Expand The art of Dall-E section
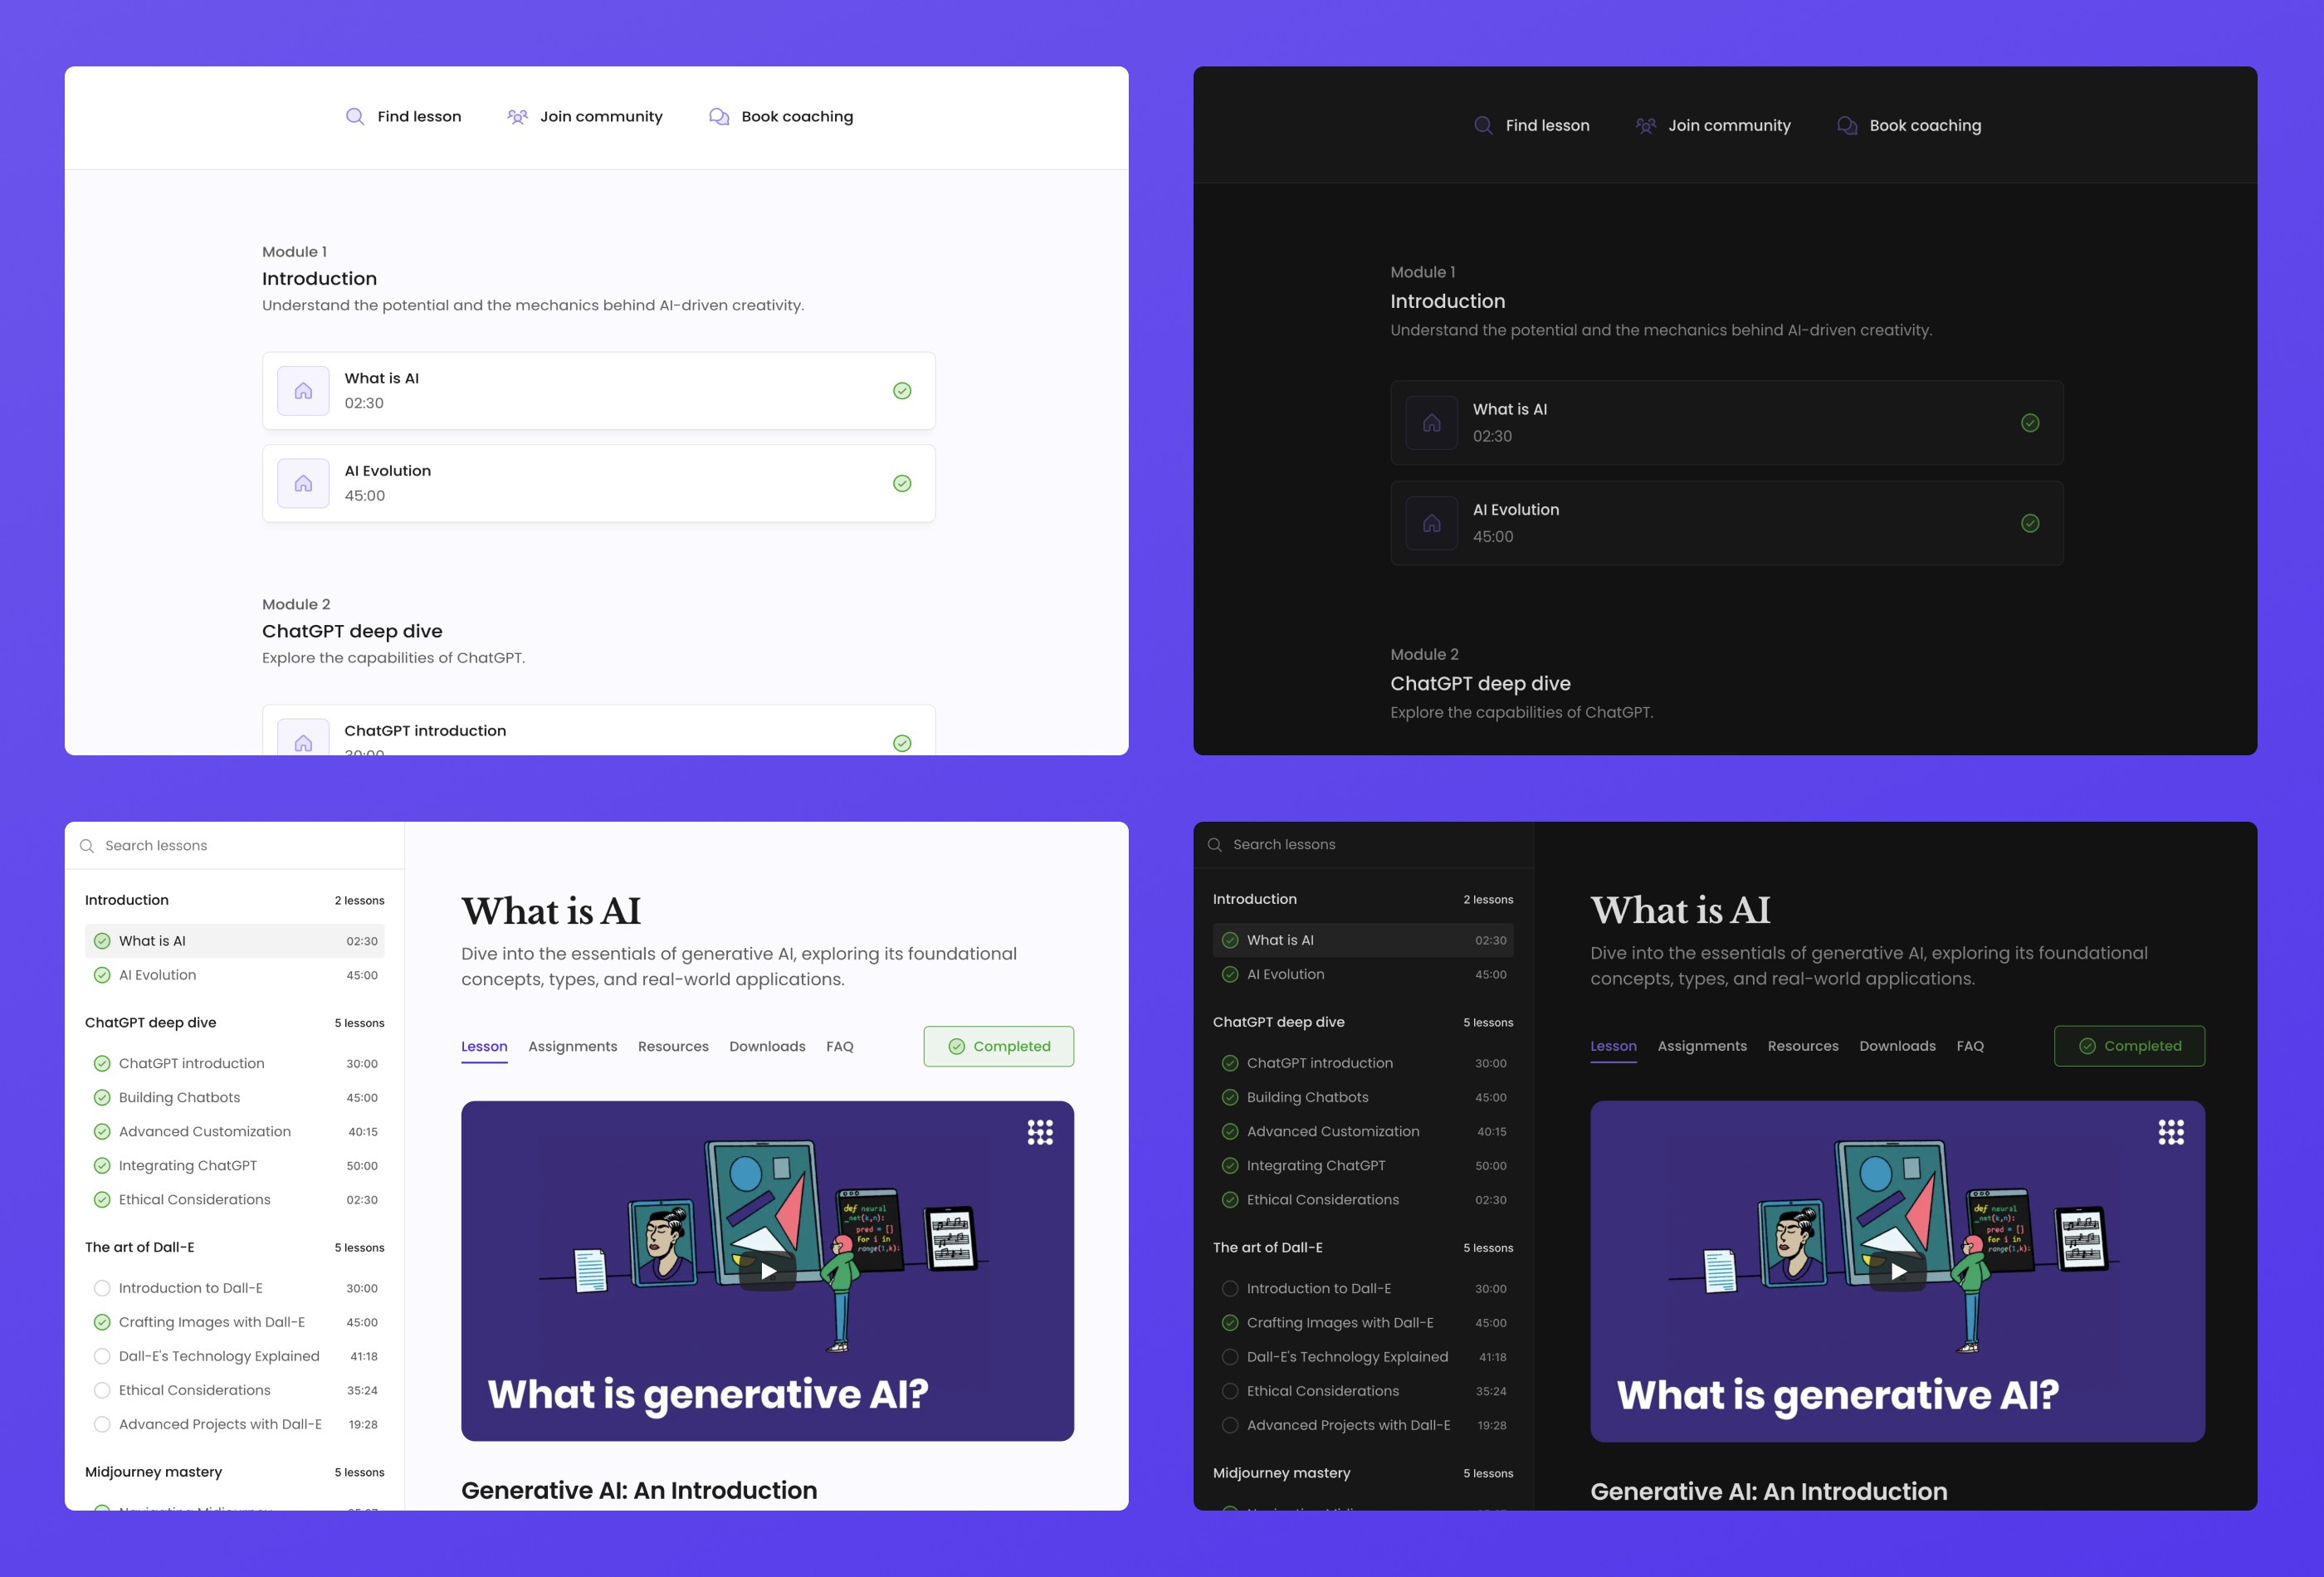 (143, 1247)
